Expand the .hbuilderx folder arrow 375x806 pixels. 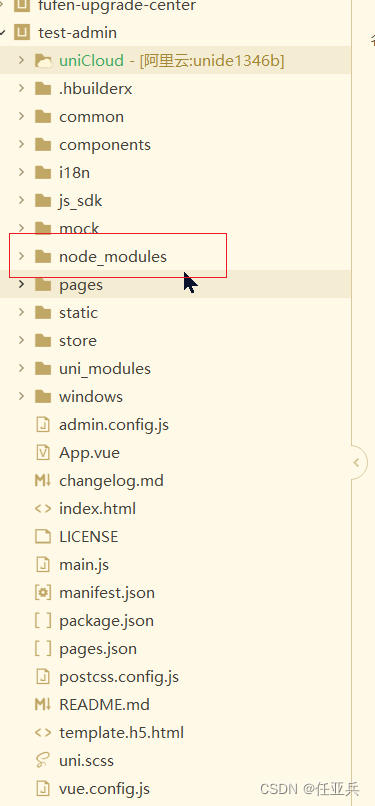click(x=21, y=88)
